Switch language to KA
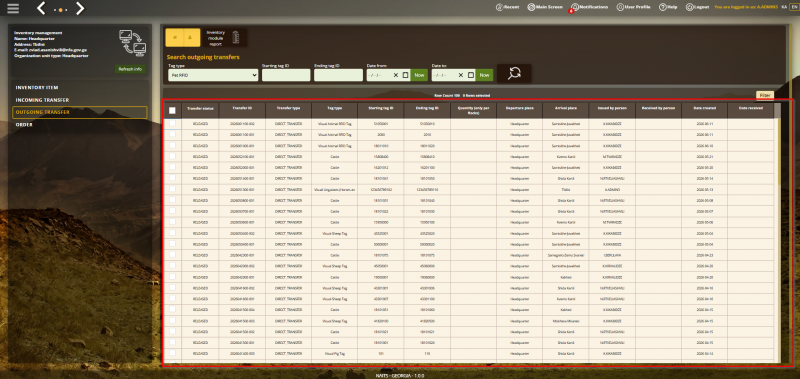800x379 pixels. pyautogui.click(x=784, y=7)
